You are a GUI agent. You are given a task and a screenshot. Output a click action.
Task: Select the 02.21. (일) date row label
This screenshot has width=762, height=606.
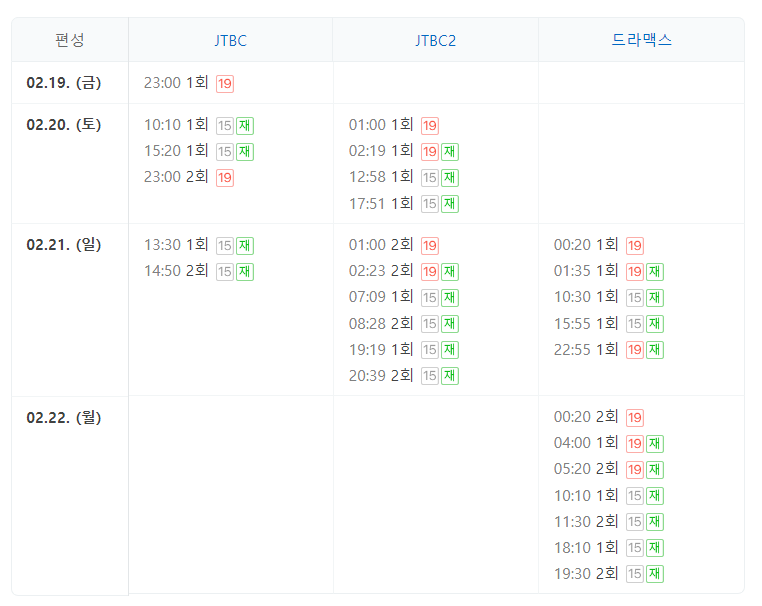point(64,244)
